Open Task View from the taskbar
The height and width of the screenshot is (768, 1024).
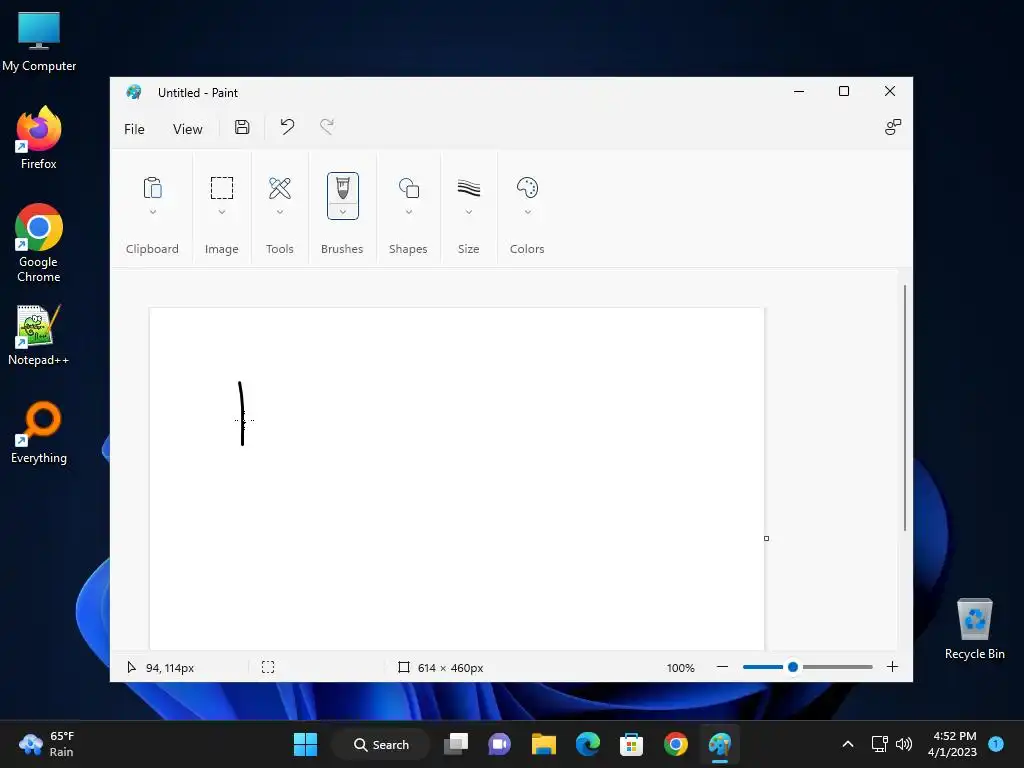[456, 744]
